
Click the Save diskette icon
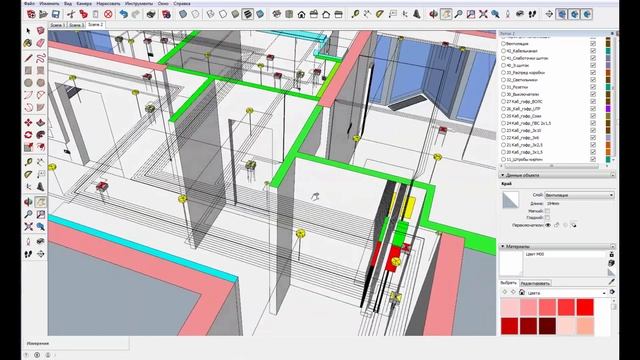point(56,14)
